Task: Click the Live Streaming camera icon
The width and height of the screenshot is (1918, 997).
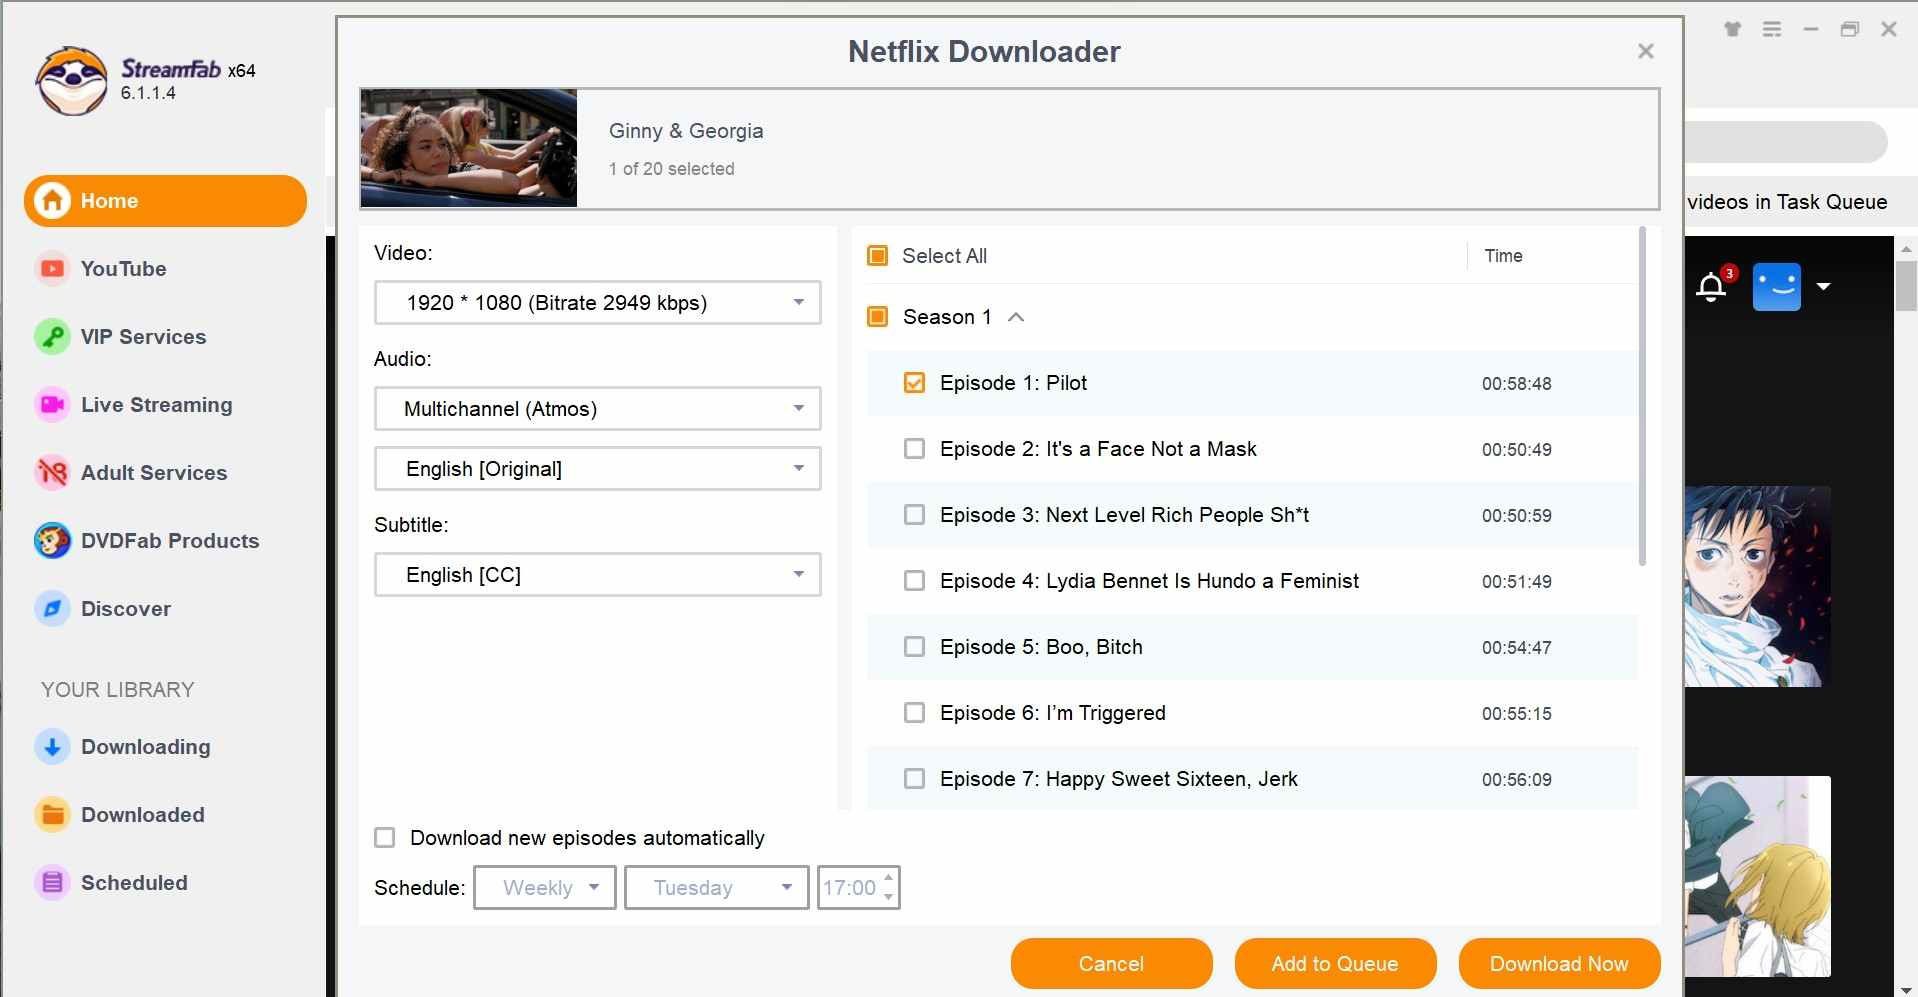Action: pos(52,405)
